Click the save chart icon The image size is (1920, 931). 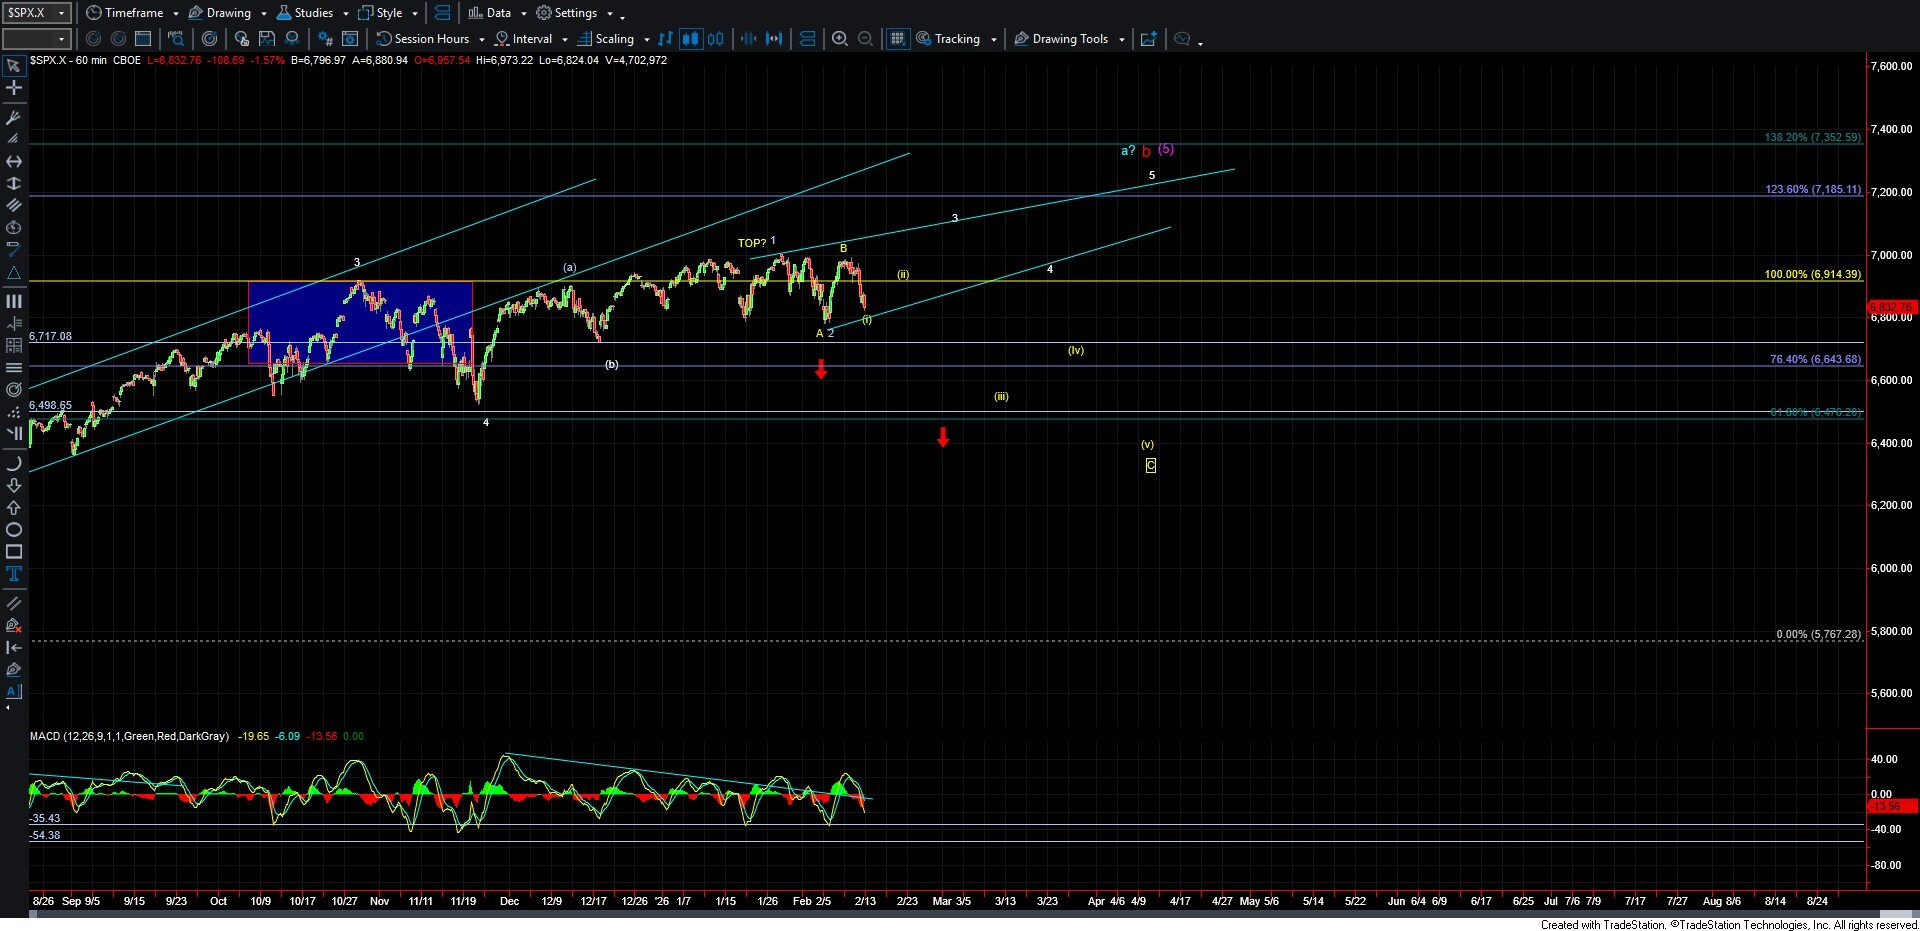266,39
